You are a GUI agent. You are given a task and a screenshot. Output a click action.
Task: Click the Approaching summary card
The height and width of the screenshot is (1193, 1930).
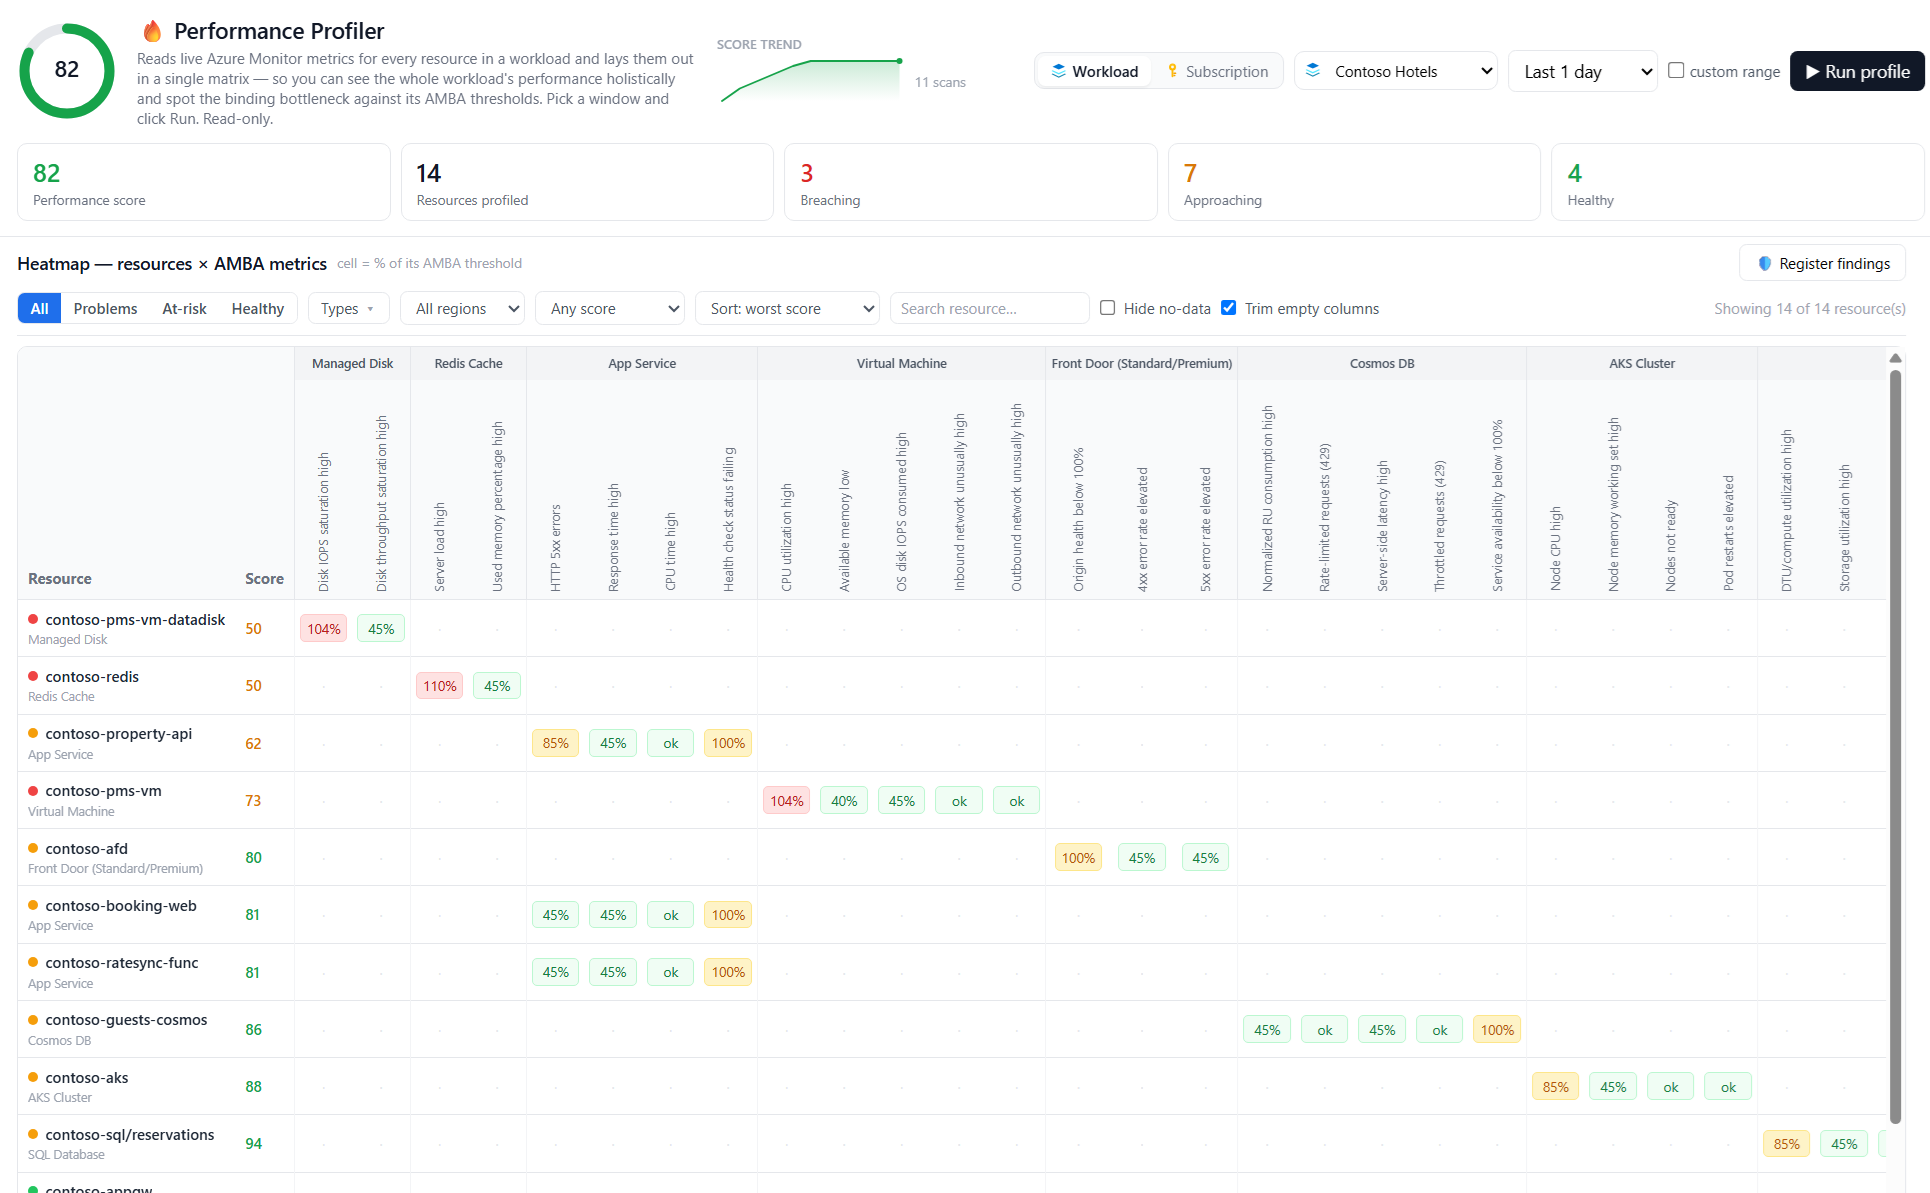click(x=1354, y=182)
